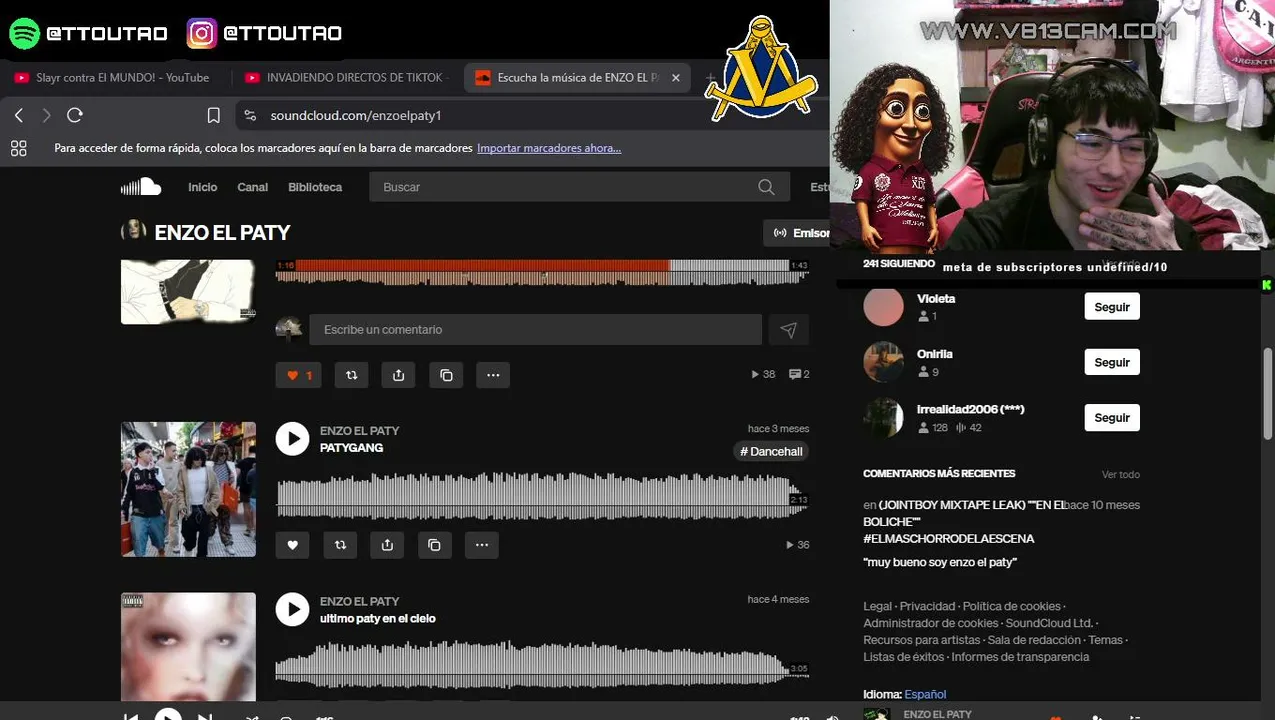Viewport: 1275px width, 720px height.
Task: Open Irrealidad2006's profile avatar
Action: pyautogui.click(x=883, y=417)
